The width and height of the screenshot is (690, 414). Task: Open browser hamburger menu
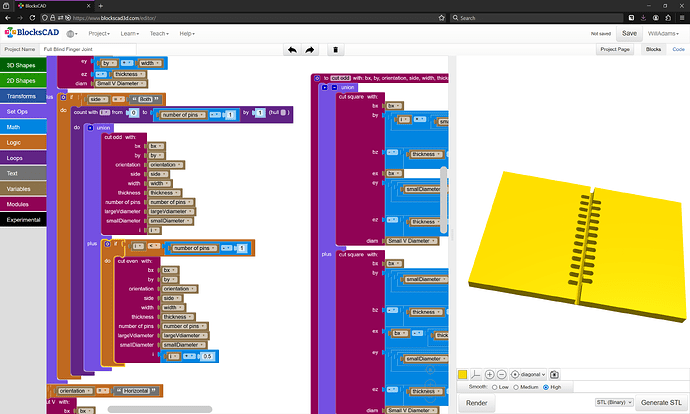(682, 18)
